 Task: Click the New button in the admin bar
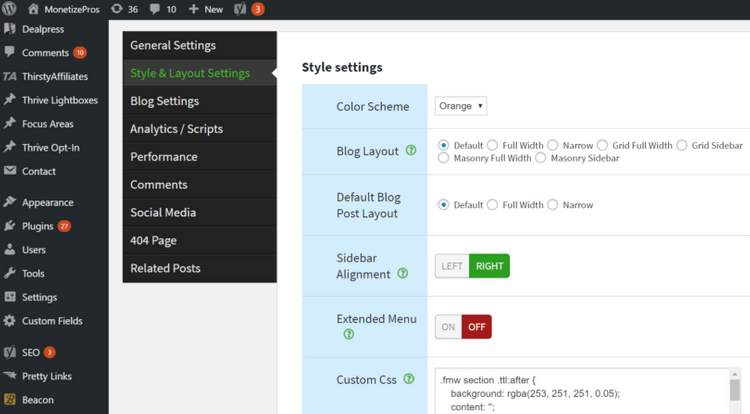205,9
